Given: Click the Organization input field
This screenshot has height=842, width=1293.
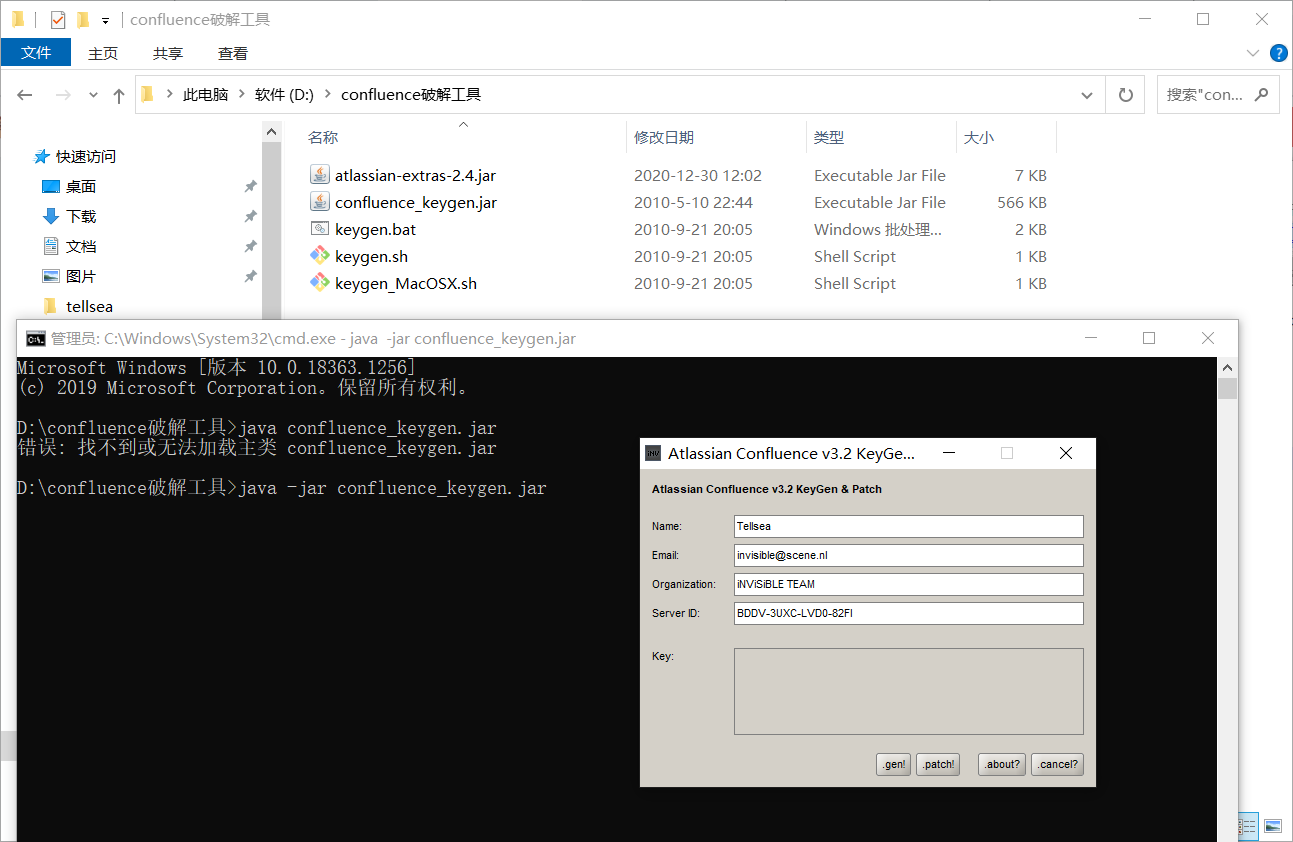Looking at the screenshot, I should [909, 584].
